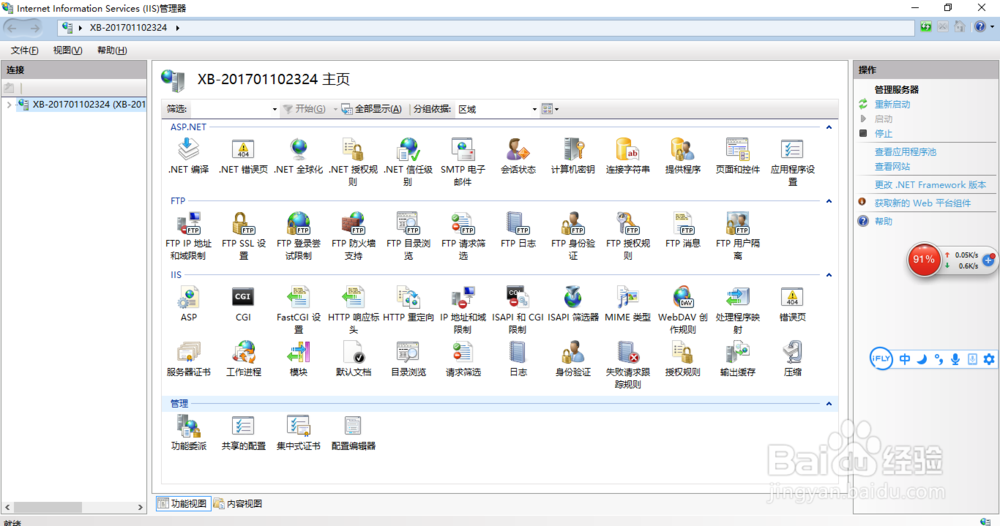This screenshot has width=1000, height=526.
Task: Open 服务器证书 feature
Action: point(188,358)
